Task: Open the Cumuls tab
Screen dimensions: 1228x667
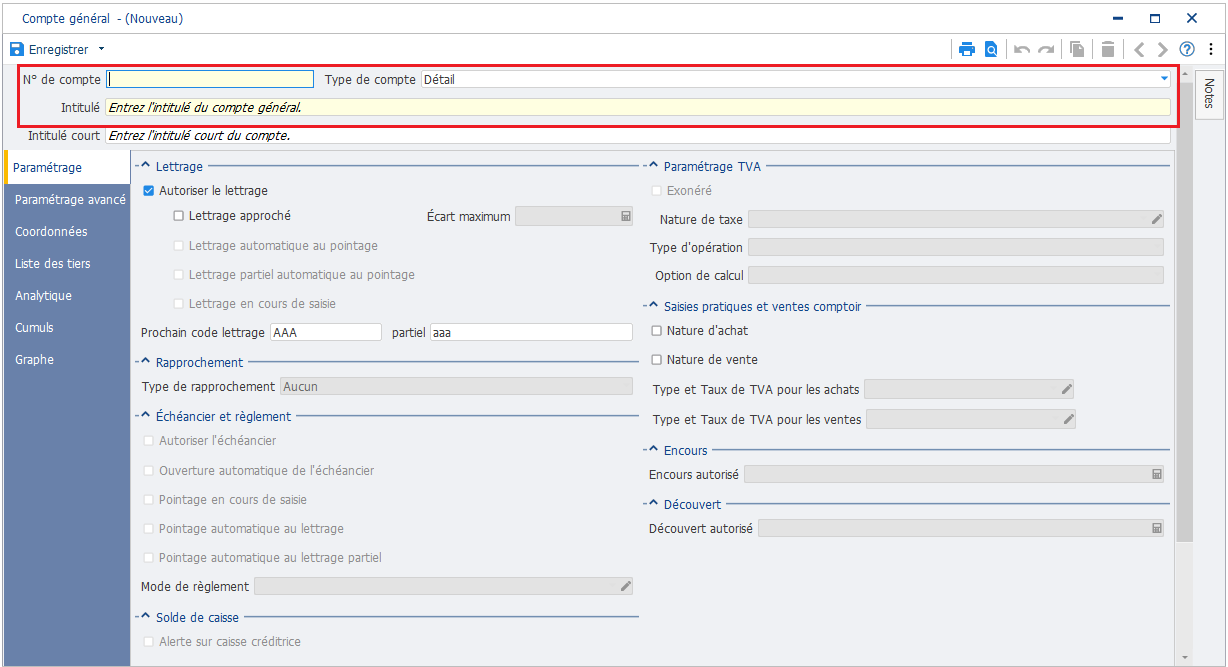Action: click(67, 327)
